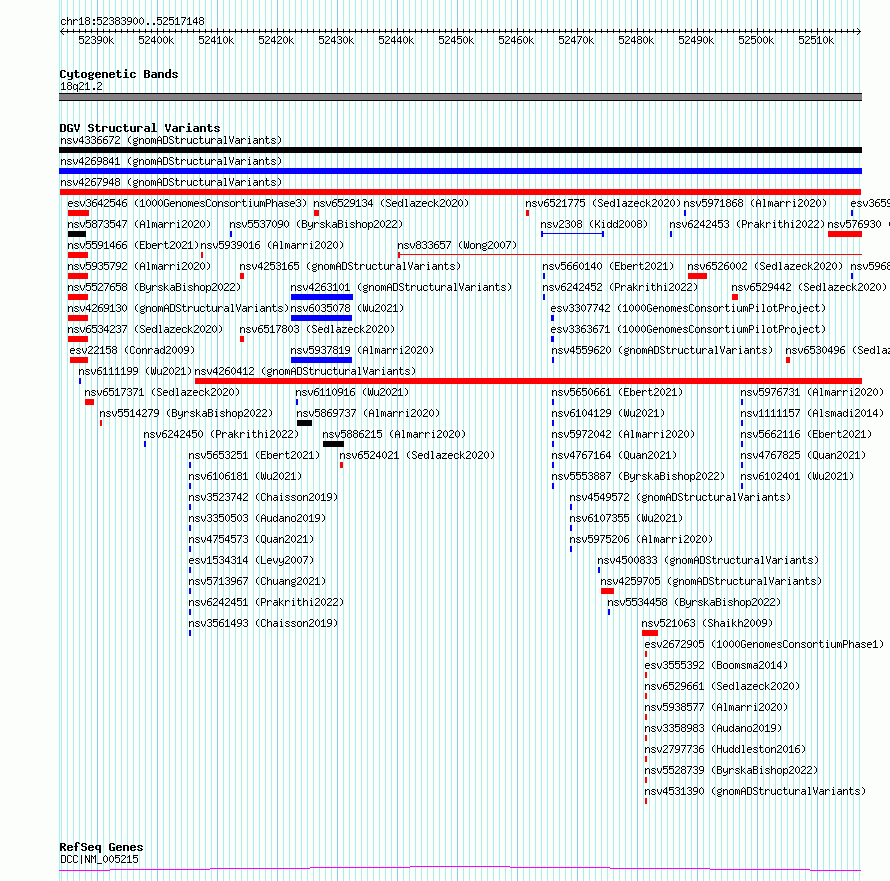Select nsv4253165 gnomAD variant
This screenshot has width=890, height=881.
[x=350, y=266]
